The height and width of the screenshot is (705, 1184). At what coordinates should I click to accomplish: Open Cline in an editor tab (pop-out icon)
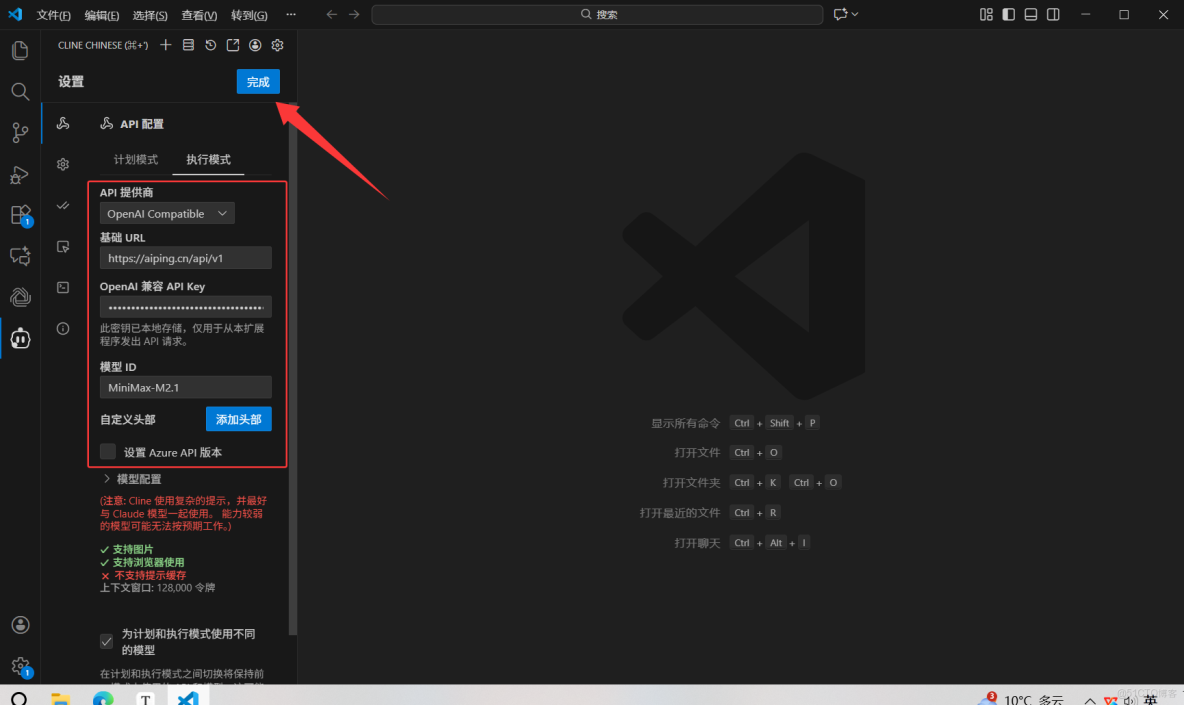coord(232,45)
